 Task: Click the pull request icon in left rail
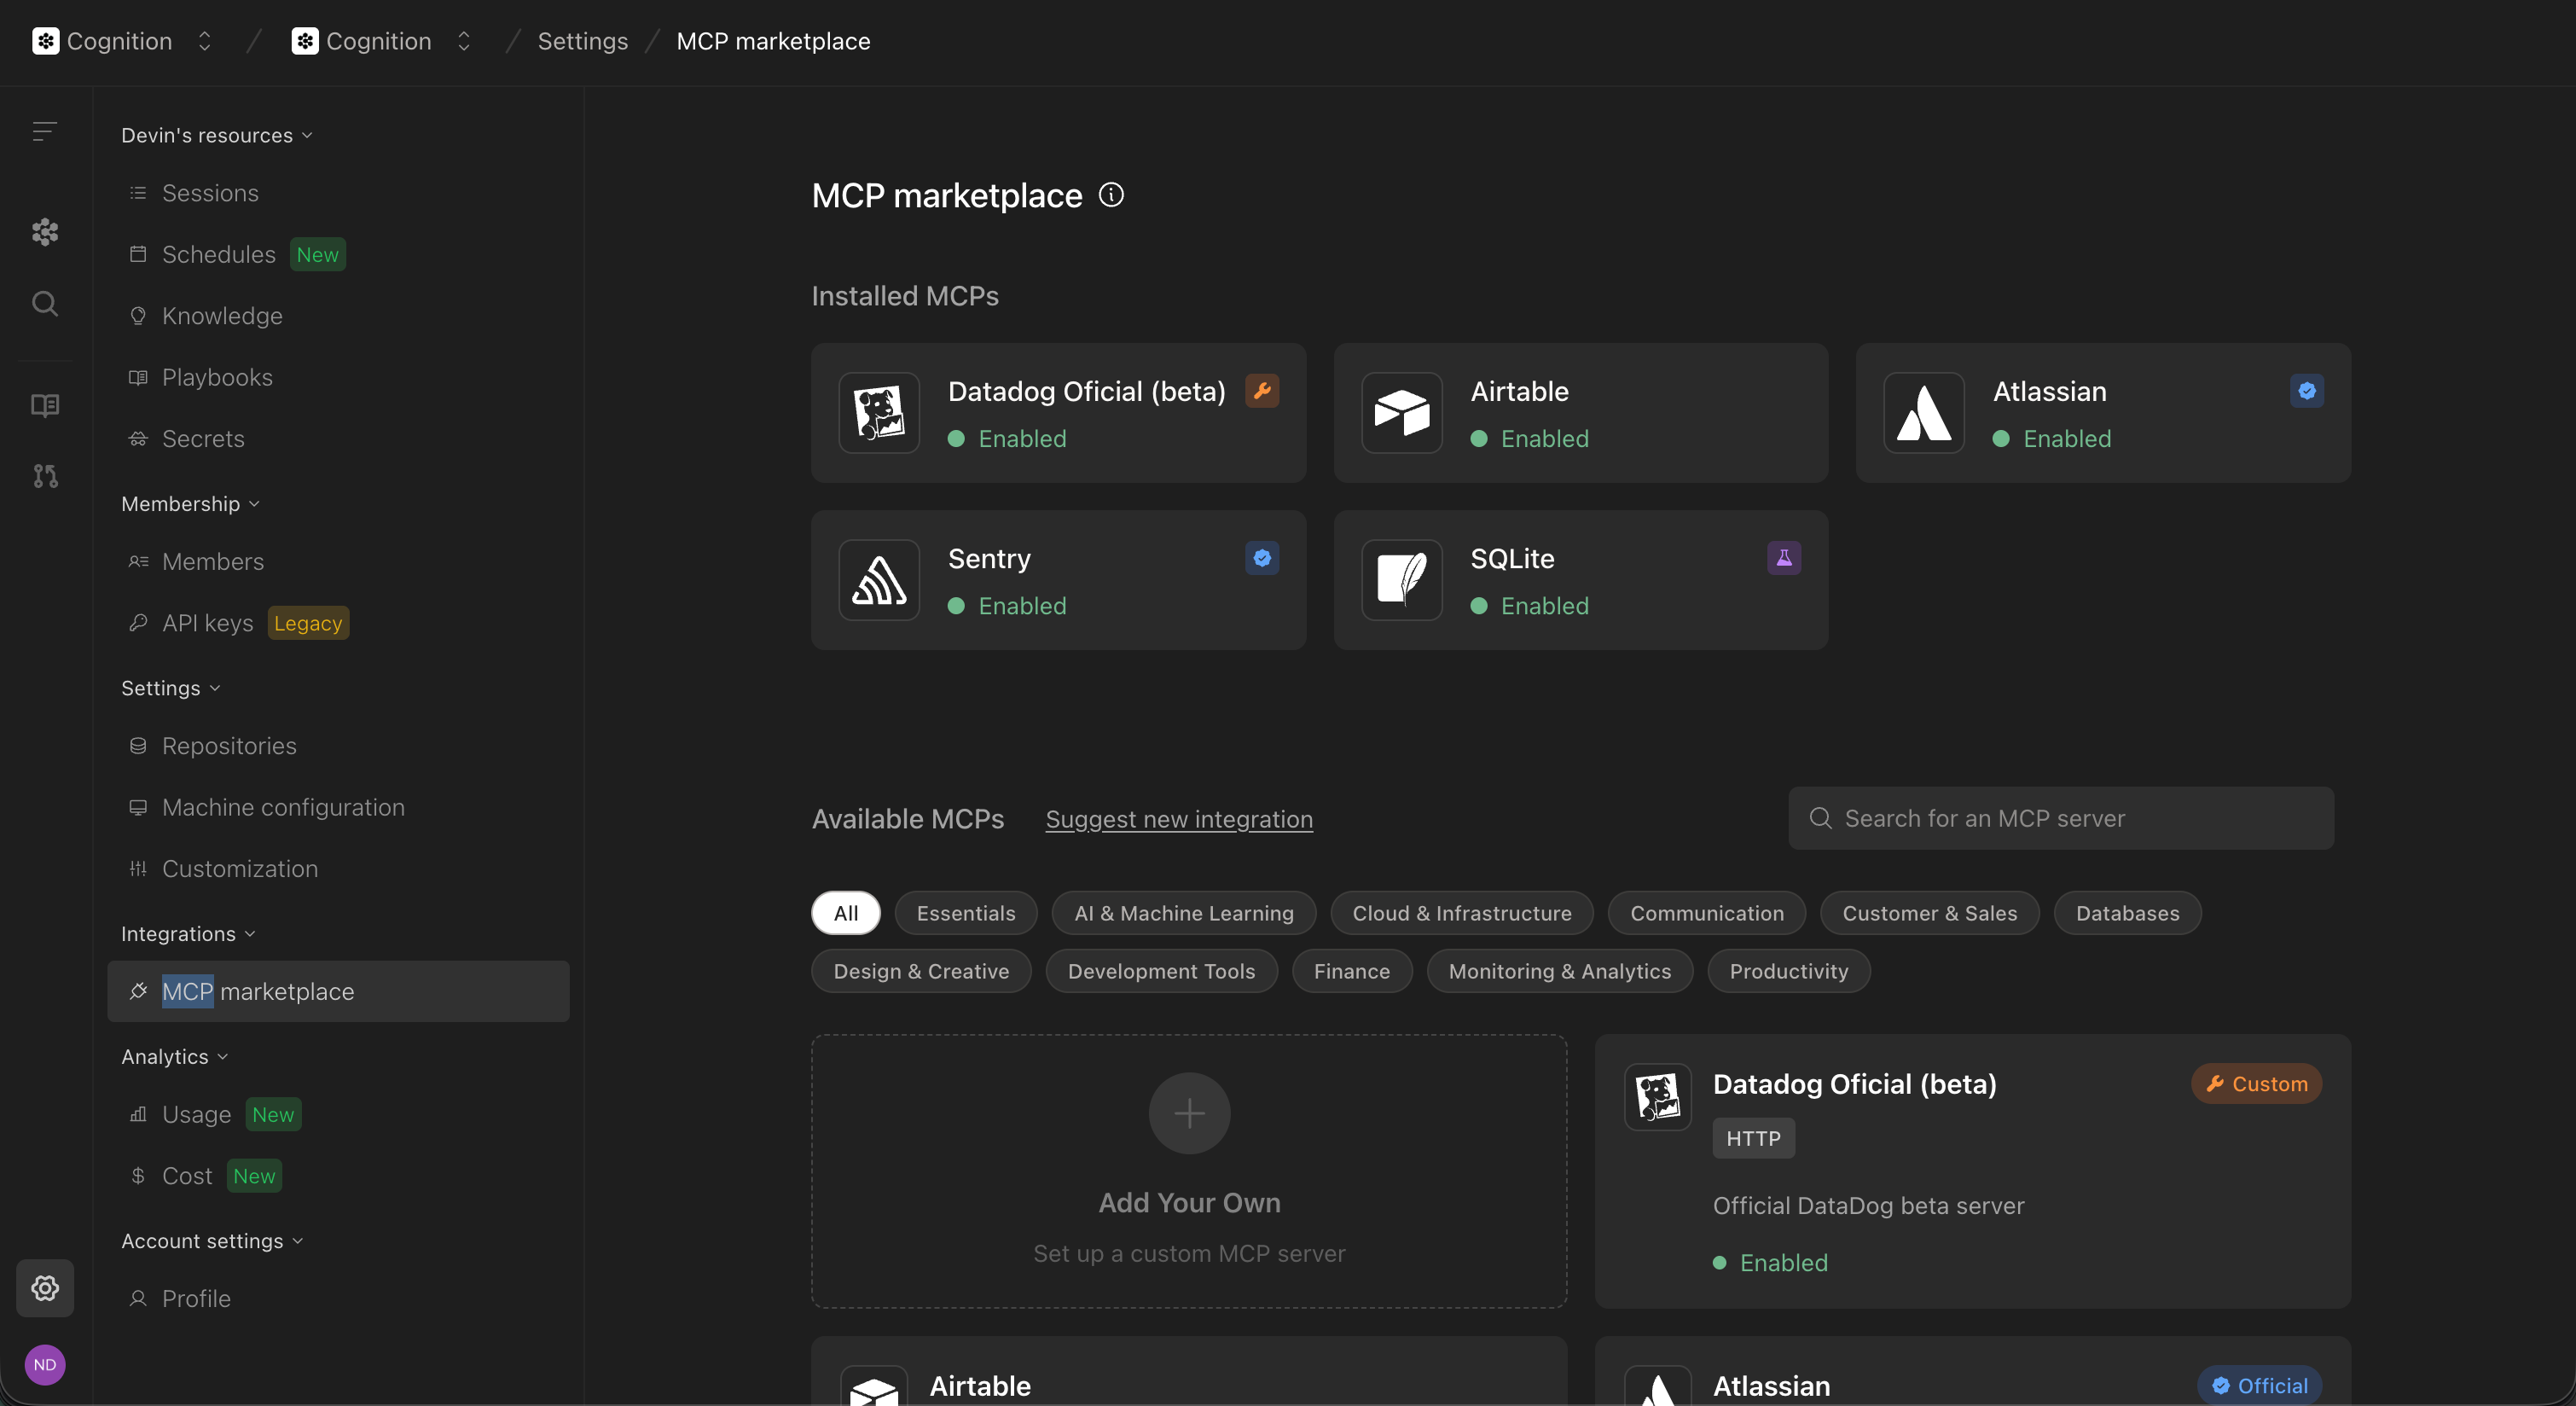pos(45,476)
